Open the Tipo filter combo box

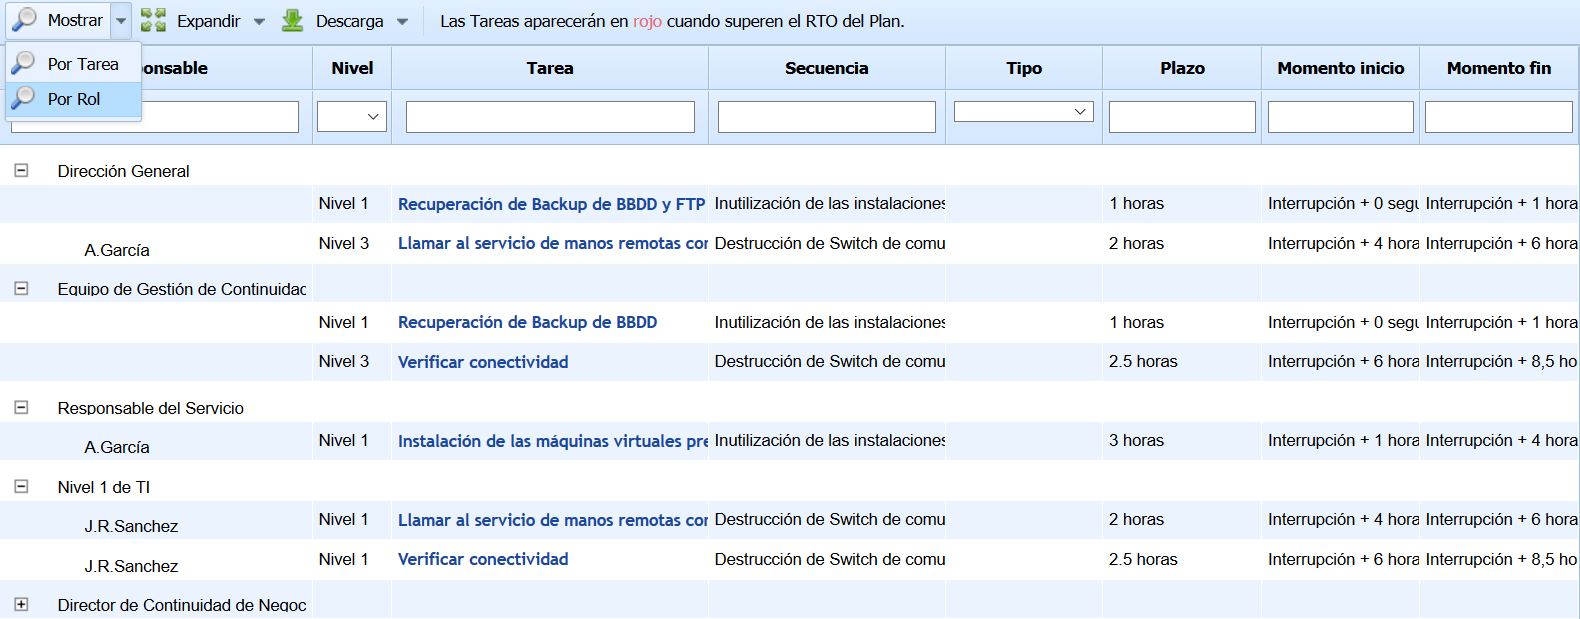click(1023, 112)
